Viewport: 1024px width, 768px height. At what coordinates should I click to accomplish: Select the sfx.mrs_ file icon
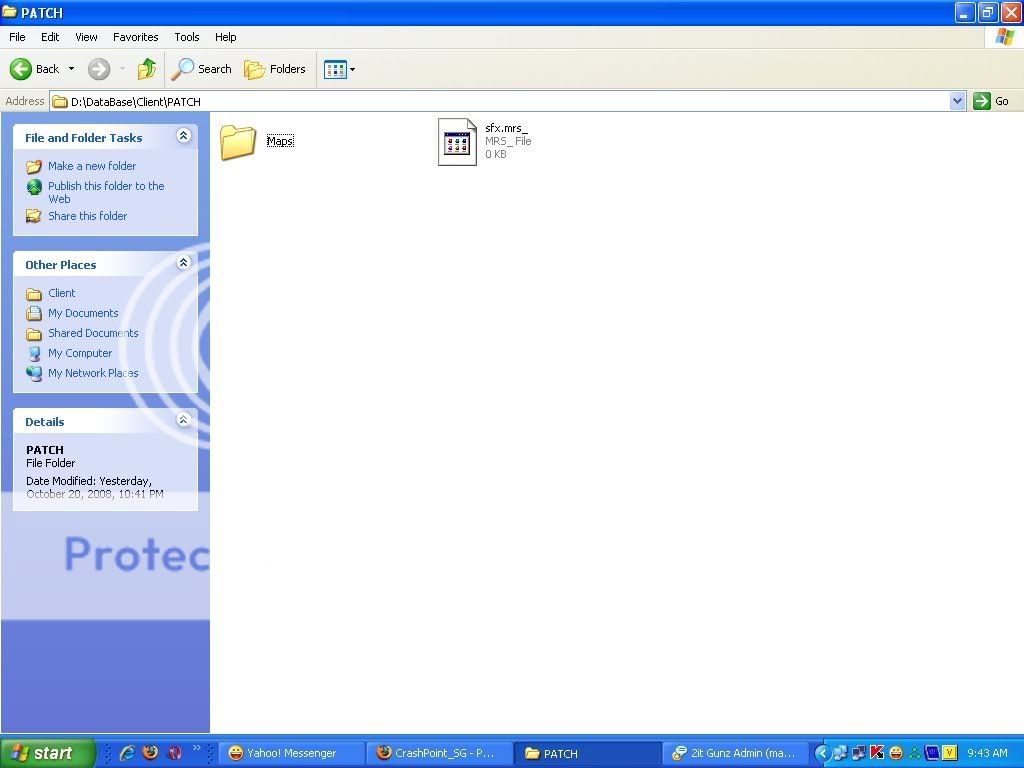[457, 142]
